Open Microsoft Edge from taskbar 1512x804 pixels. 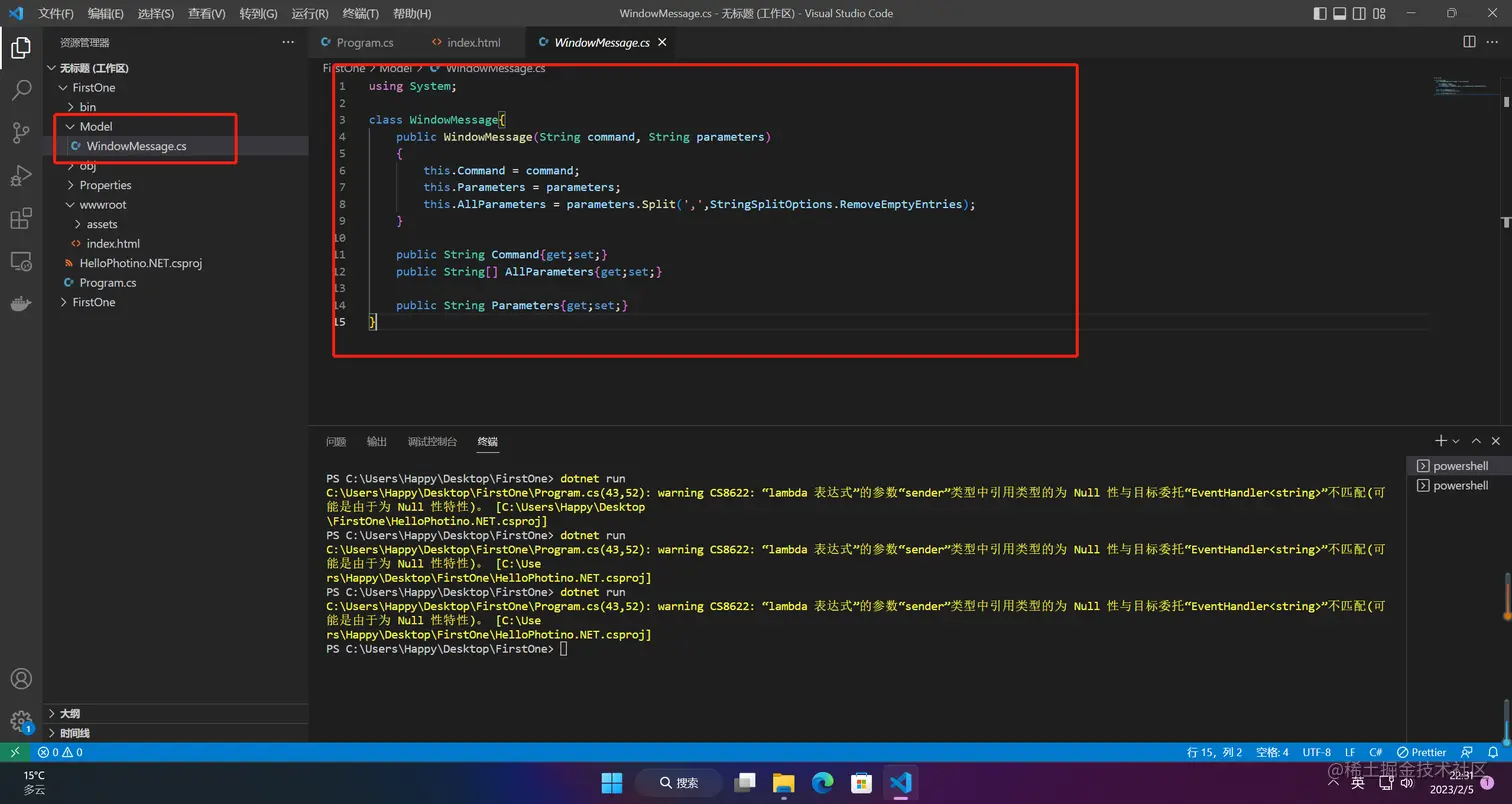click(x=822, y=782)
